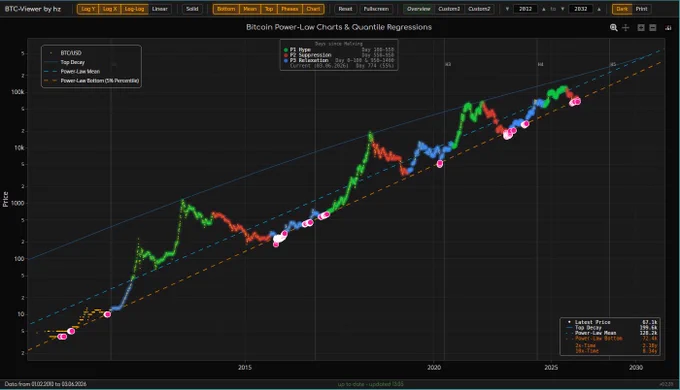The image size is (680, 390).
Task: Decrease start year with arrow before 2012
Action: pyautogui.click(x=507, y=9)
